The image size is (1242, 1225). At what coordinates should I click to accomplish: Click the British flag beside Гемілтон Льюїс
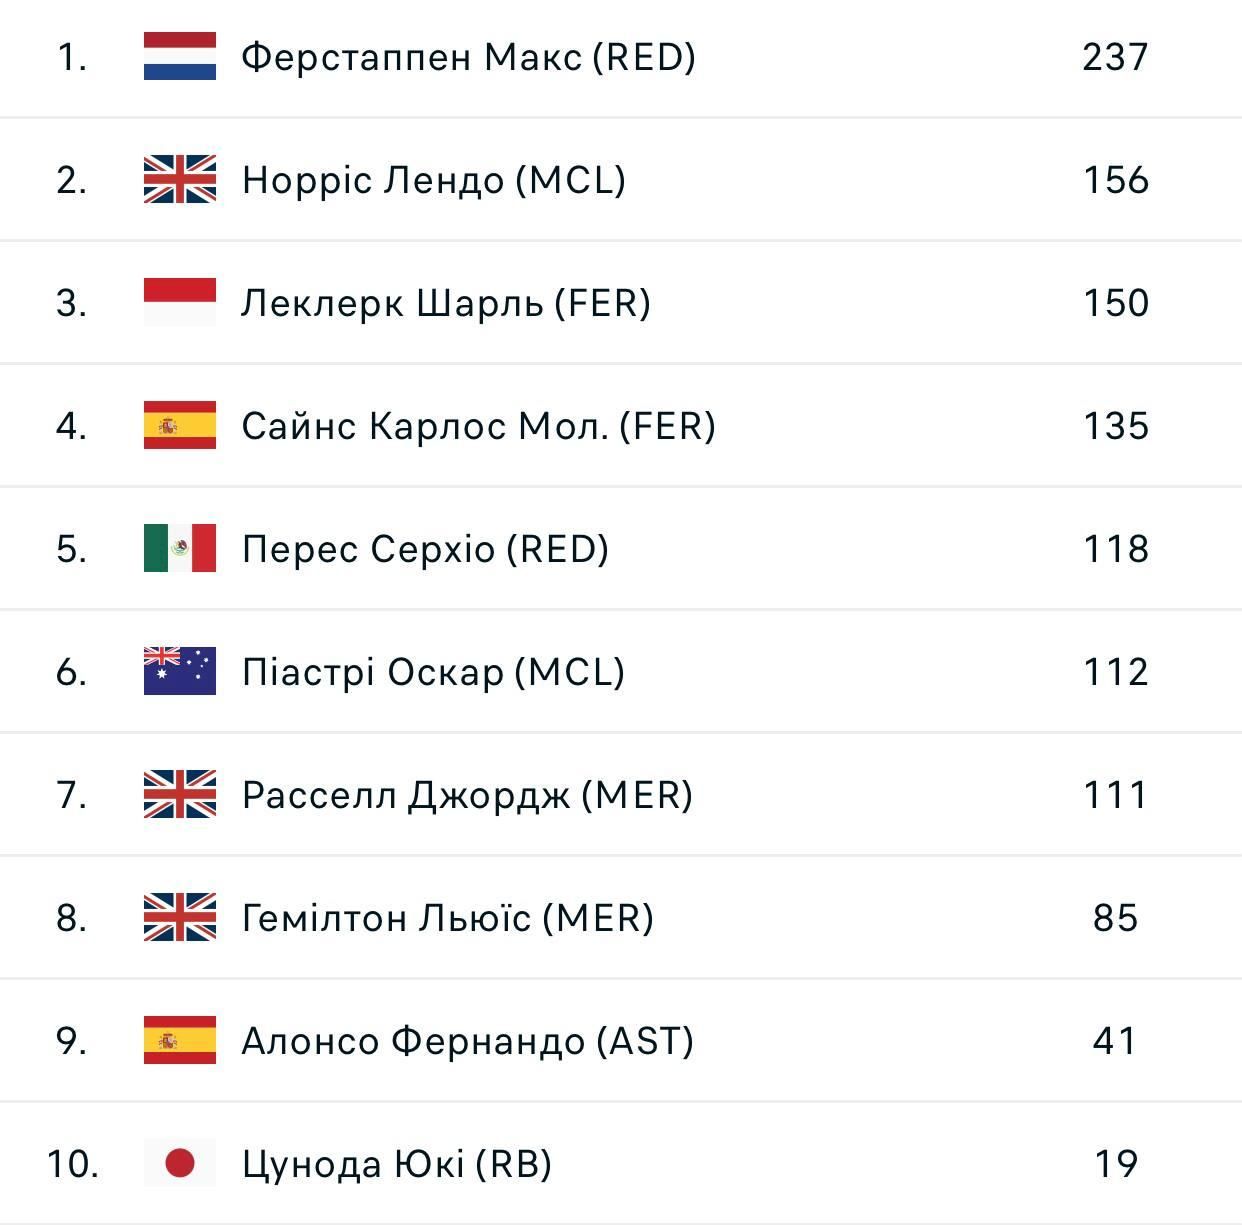click(x=180, y=917)
